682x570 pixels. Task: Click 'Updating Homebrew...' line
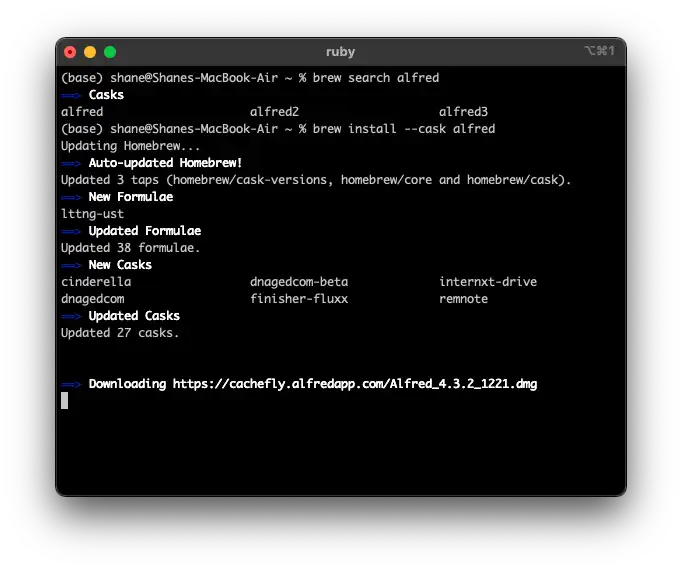[130, 146]
